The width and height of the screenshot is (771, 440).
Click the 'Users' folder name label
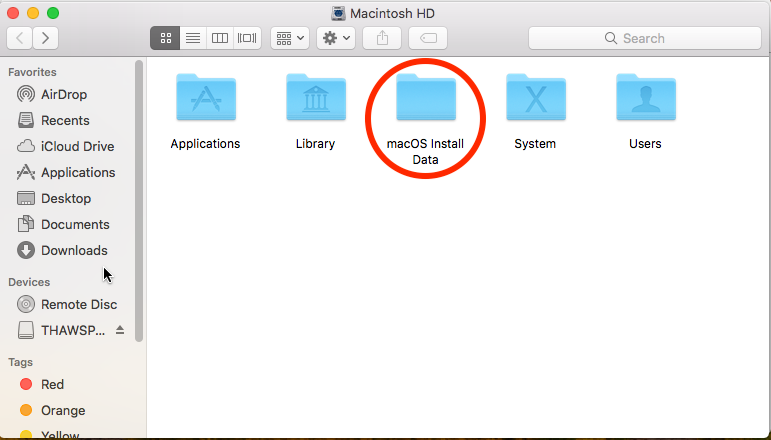pyautogui.click(x=645, y=144)
